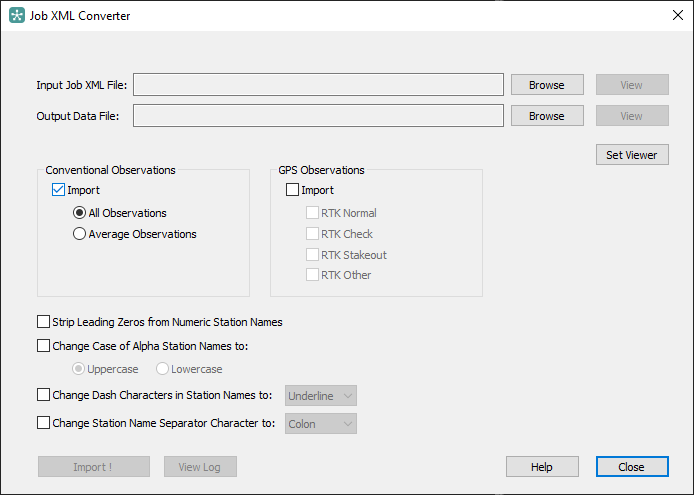Check Change Station Name Separator Character
Viewport: 694px width, 495px height.
tap(43, 423)
